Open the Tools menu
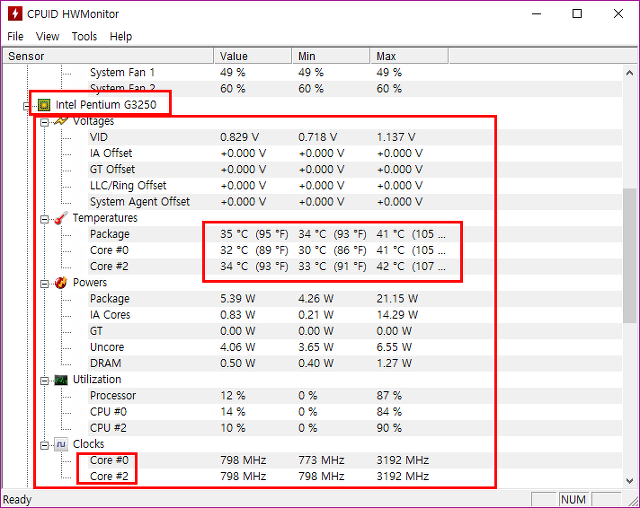This screenshot has width=640, height=508. [84, 37]
